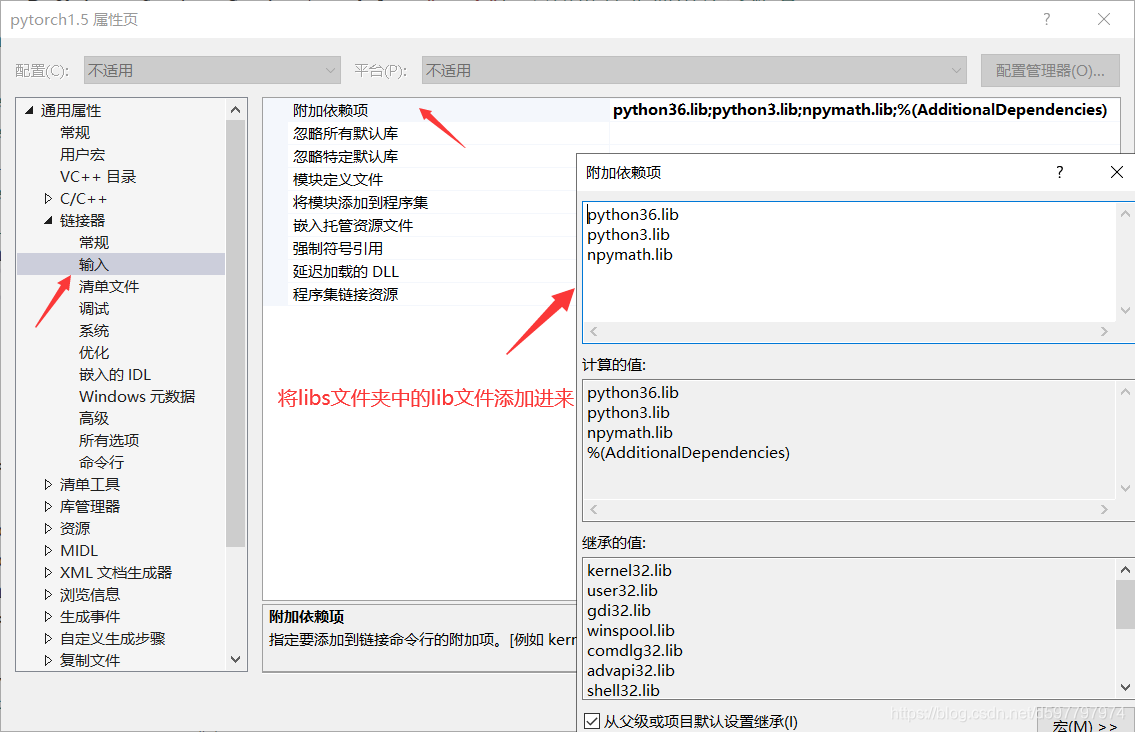Click the tree panel vertical scrollbar thumb
Viewport: 1135px width, 732px height.
pos(235,334)
